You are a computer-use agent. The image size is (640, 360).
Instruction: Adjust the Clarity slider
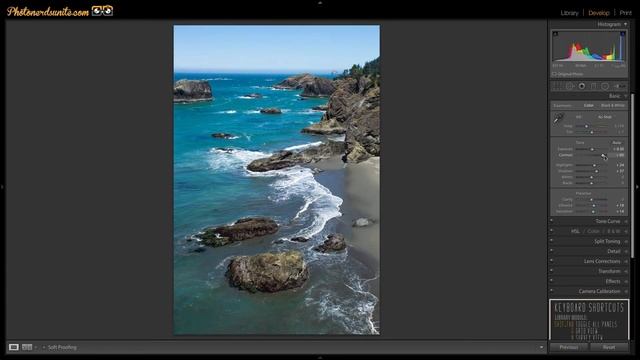tap(591, 200)
